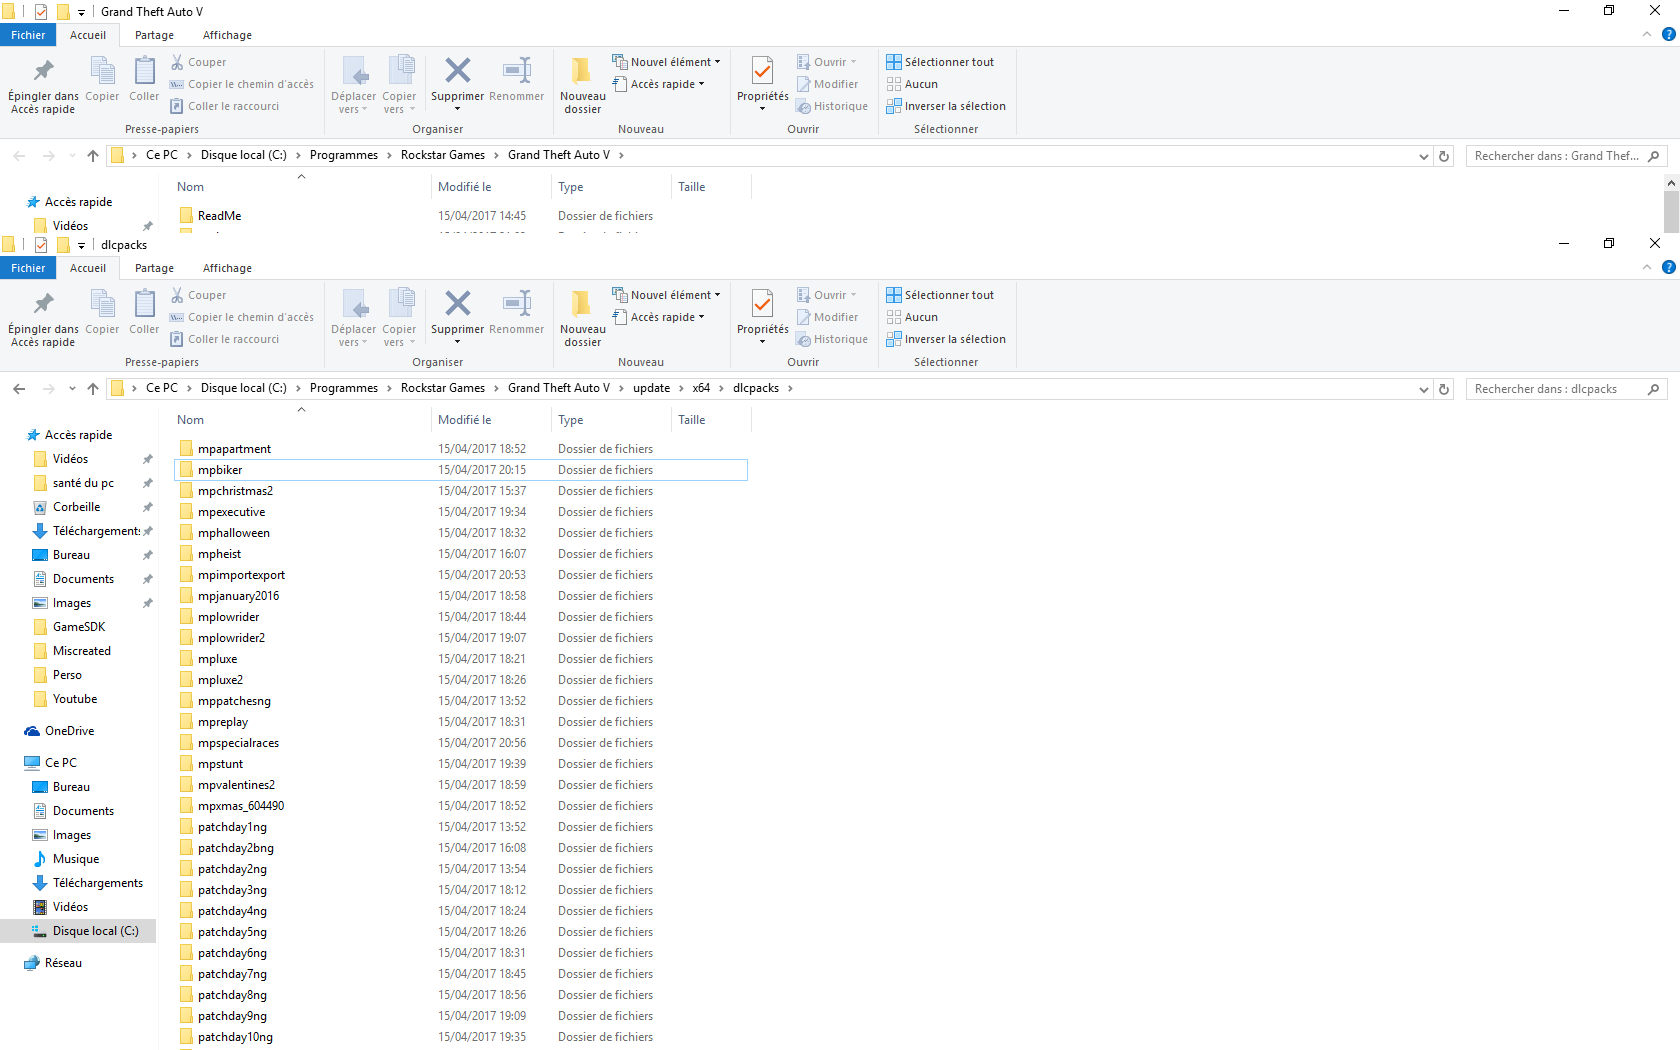Select Ce PC in navigation pane
This screenshot has height=1050, width=1680.
pos(50,763)
